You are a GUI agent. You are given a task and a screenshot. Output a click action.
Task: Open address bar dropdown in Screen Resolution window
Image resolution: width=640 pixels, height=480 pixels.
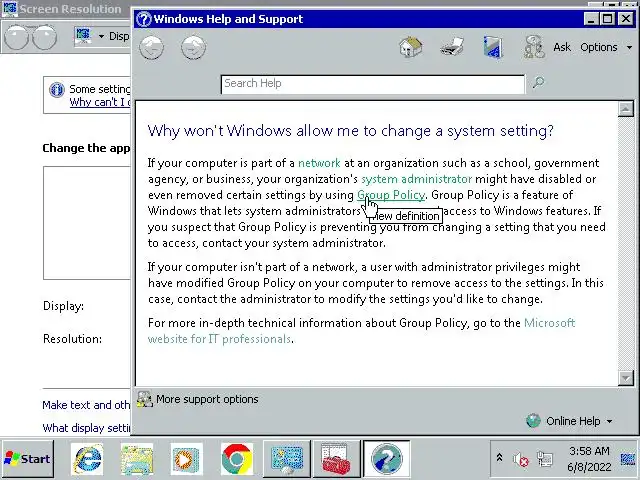[101, 36]
